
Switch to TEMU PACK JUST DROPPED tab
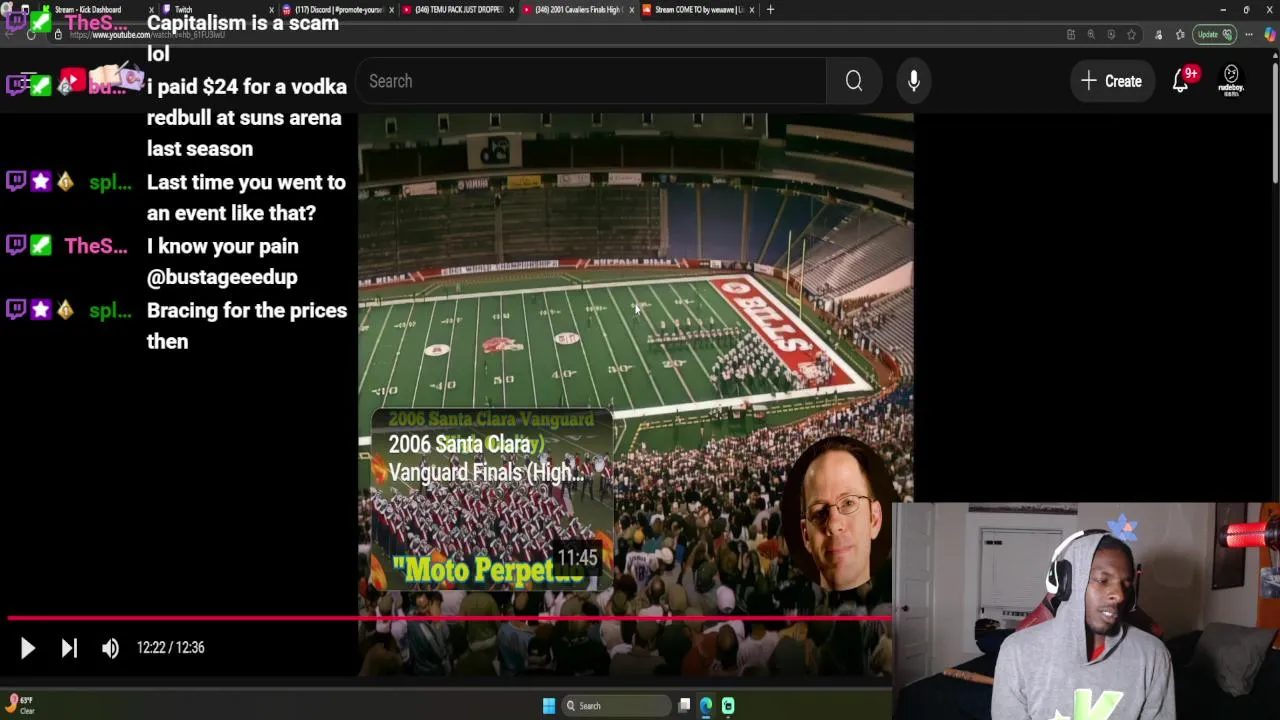click(x=459, y=10)
